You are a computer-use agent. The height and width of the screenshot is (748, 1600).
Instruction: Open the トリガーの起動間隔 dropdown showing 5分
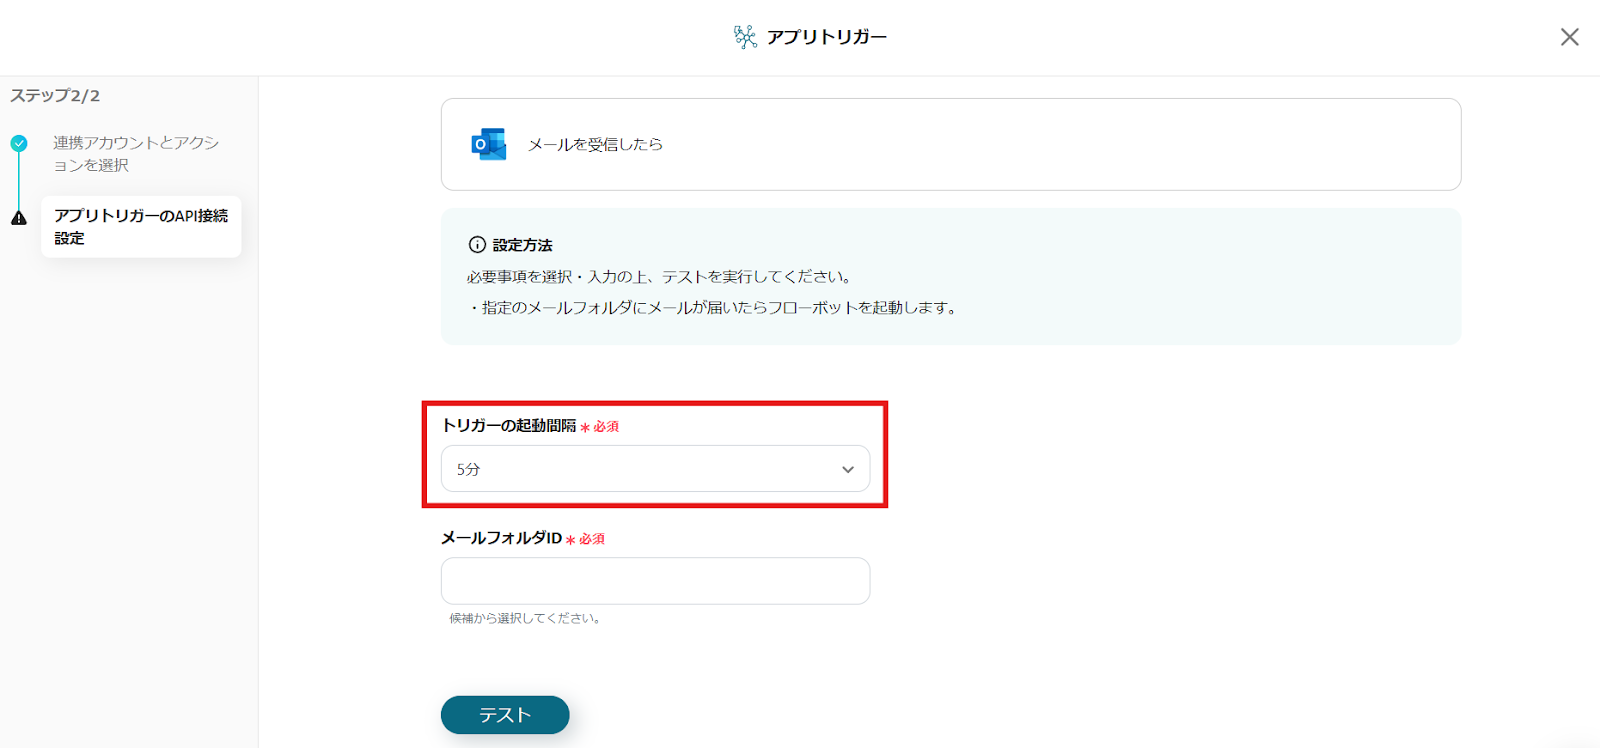(x=655, y=469)
